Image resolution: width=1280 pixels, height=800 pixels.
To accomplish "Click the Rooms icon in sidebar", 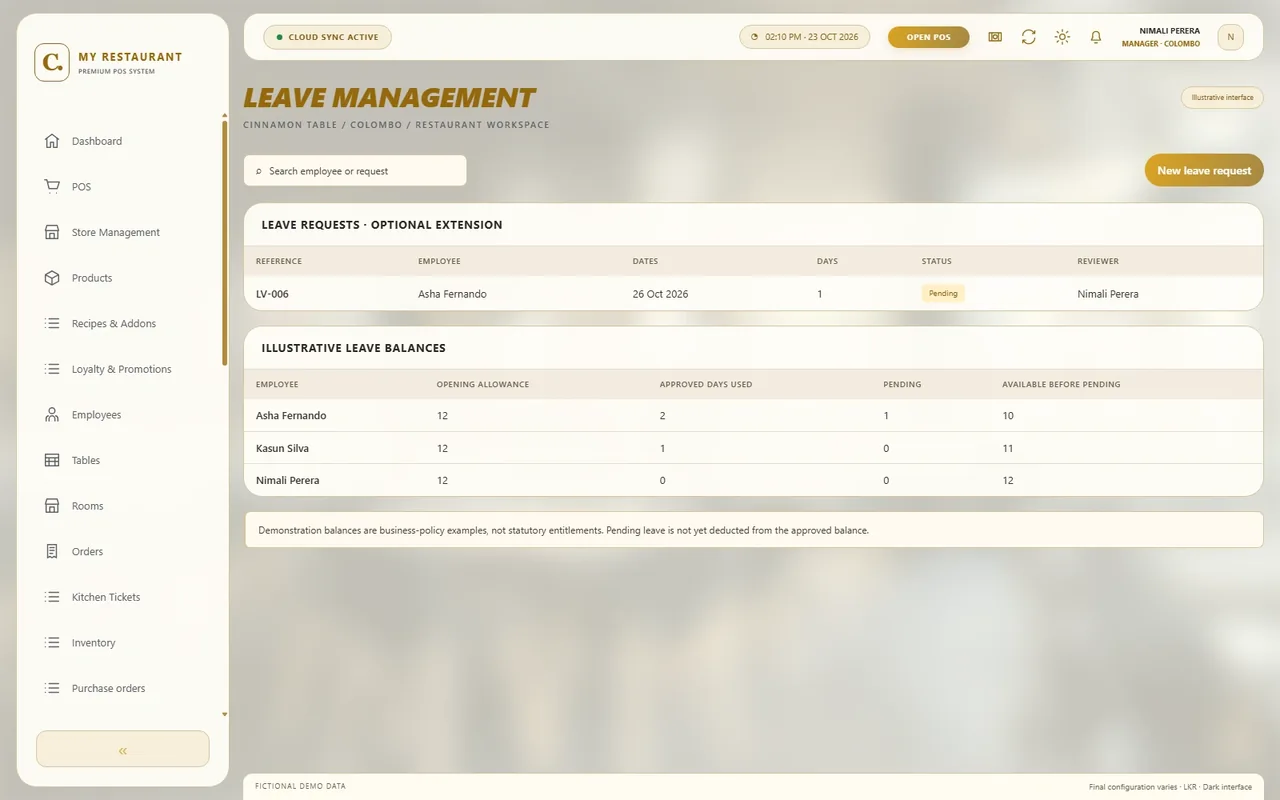I will coord(52,506).
